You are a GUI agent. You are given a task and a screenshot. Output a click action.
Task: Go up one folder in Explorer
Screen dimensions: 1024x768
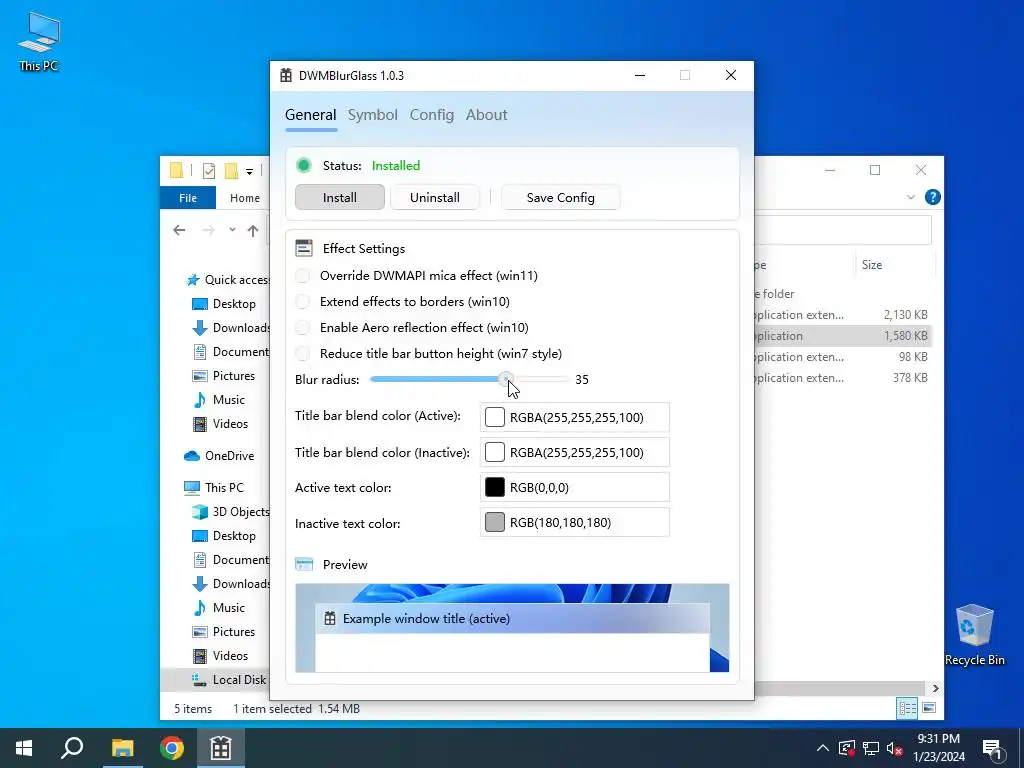(253, 230)
